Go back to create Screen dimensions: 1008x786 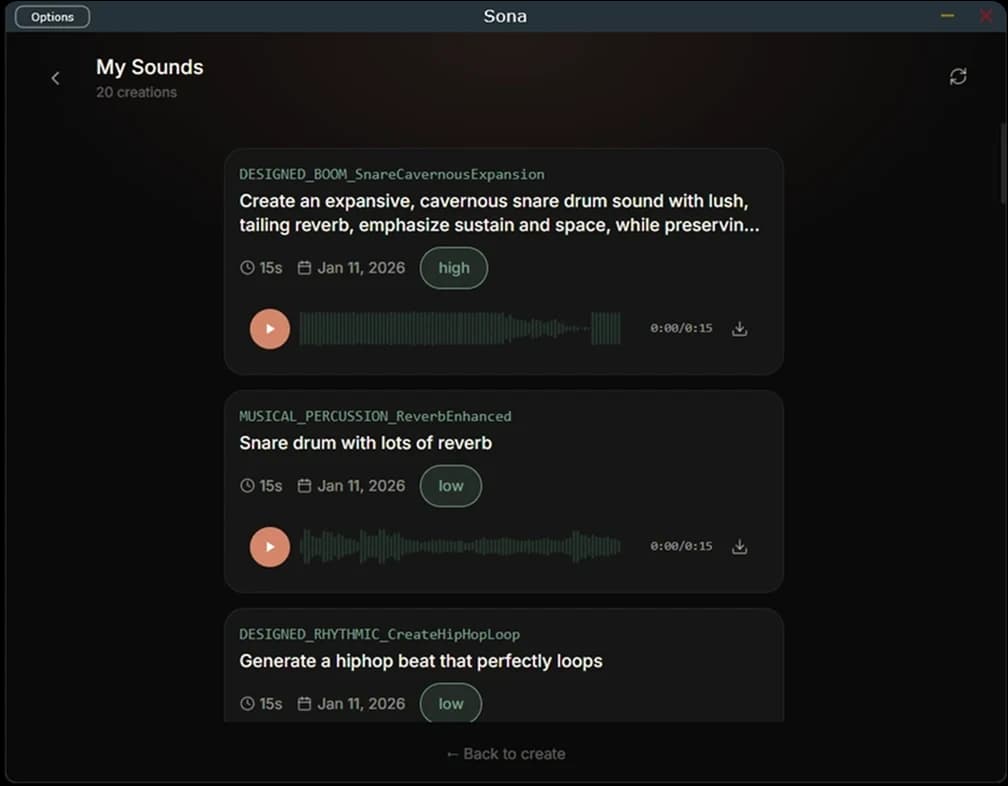pos(506,754)
